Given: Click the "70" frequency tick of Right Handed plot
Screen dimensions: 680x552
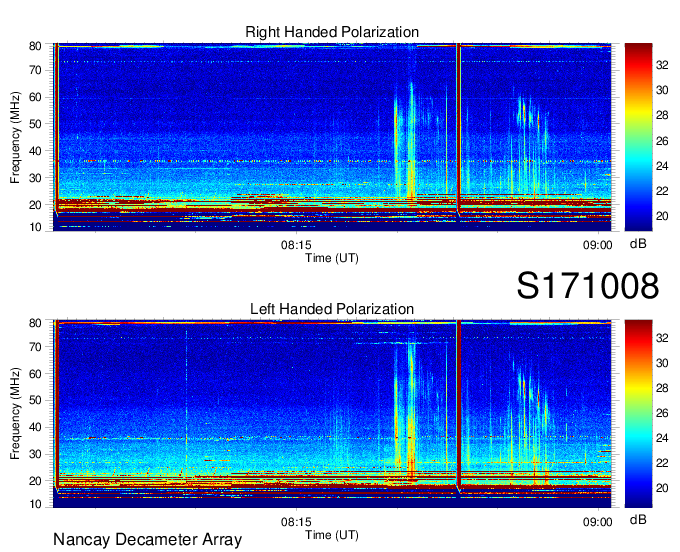Looking at the screenshot, I should [35, 70].
